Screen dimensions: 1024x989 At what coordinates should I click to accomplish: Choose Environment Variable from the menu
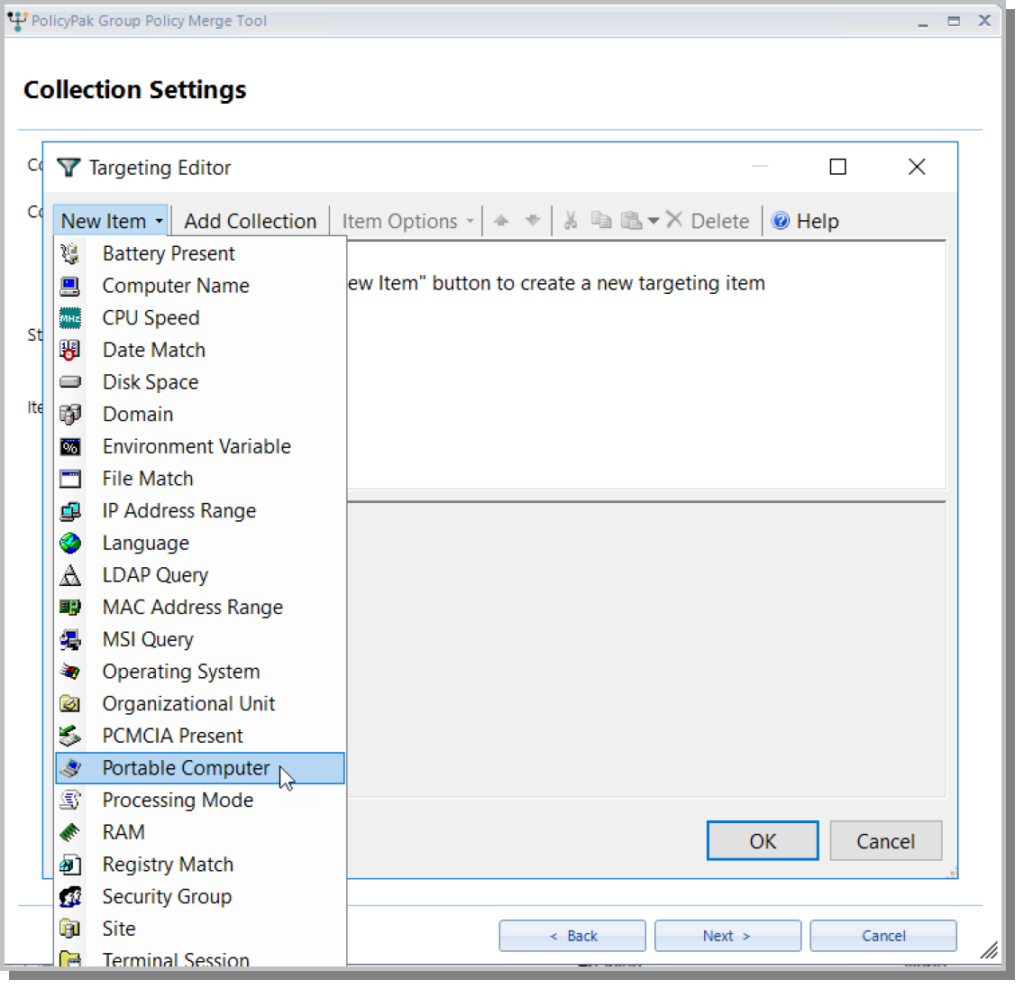coord(196,446)
